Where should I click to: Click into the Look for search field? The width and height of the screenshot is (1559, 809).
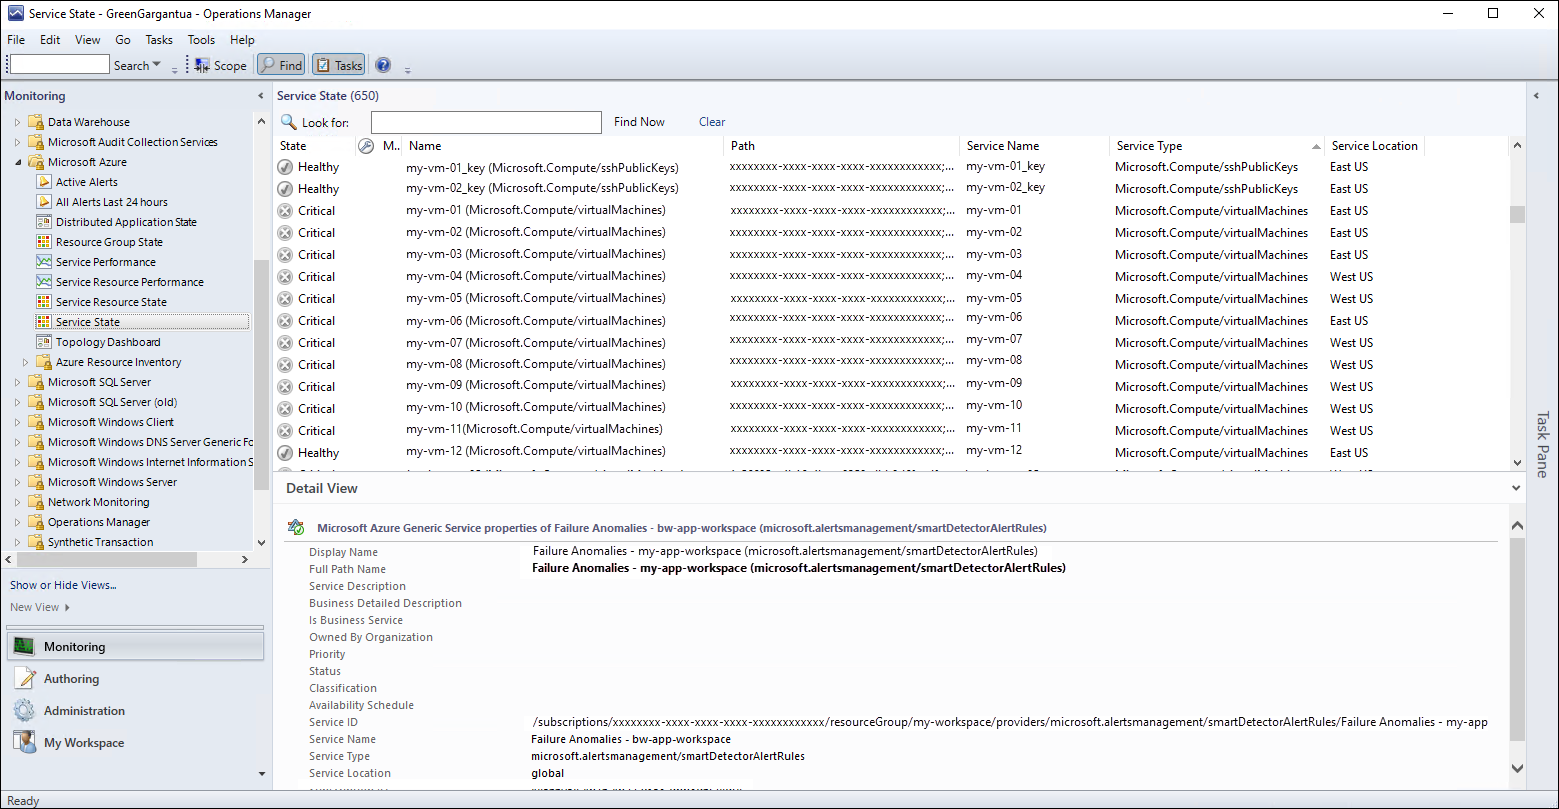(x=486, y=122)
